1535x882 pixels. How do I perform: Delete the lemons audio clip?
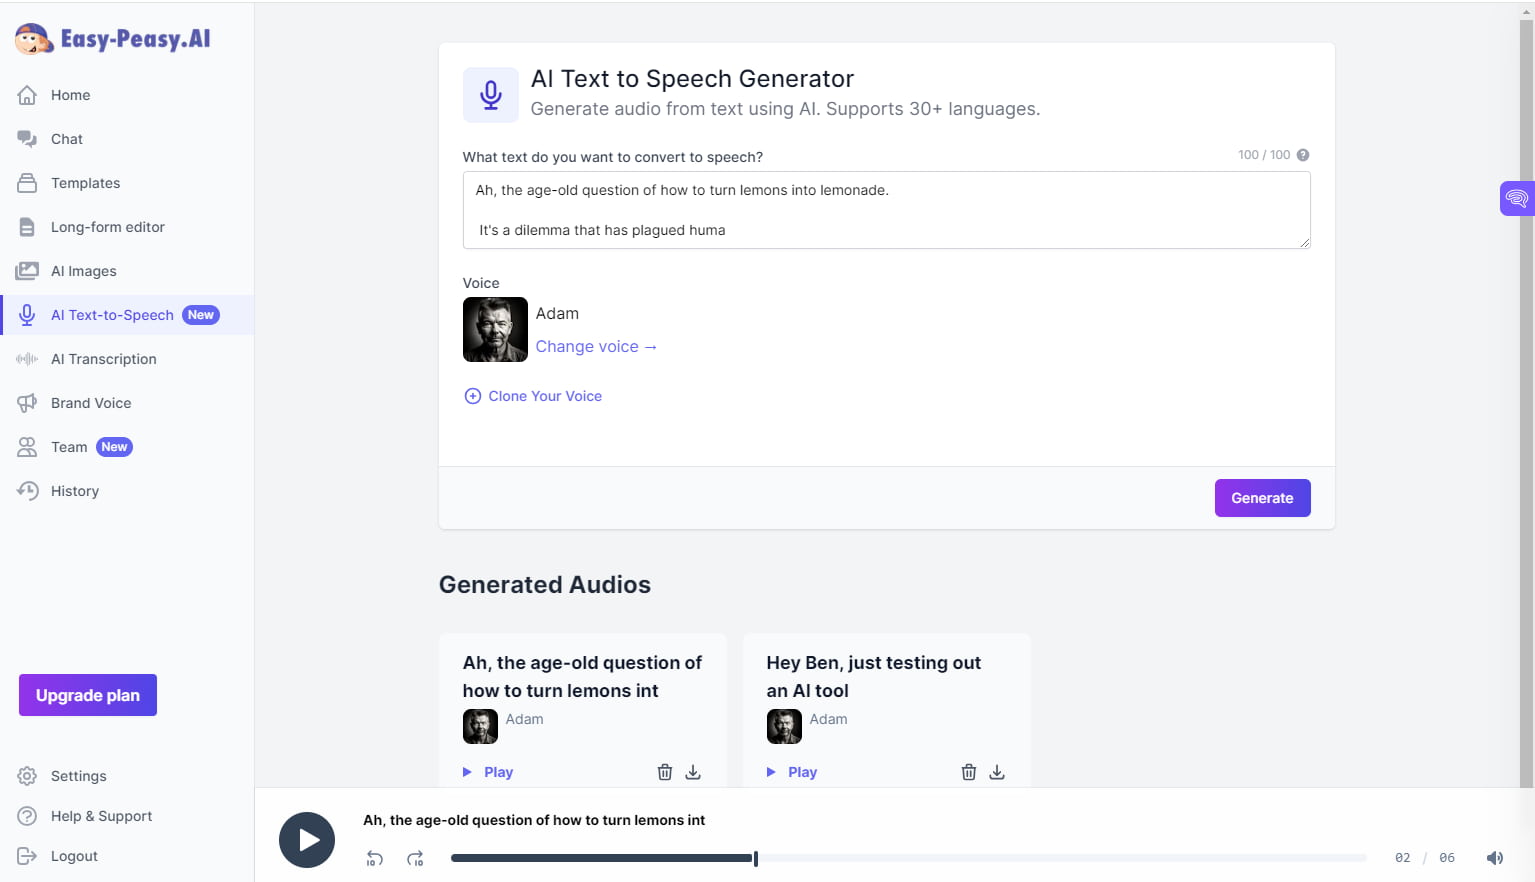coord(665,772)
